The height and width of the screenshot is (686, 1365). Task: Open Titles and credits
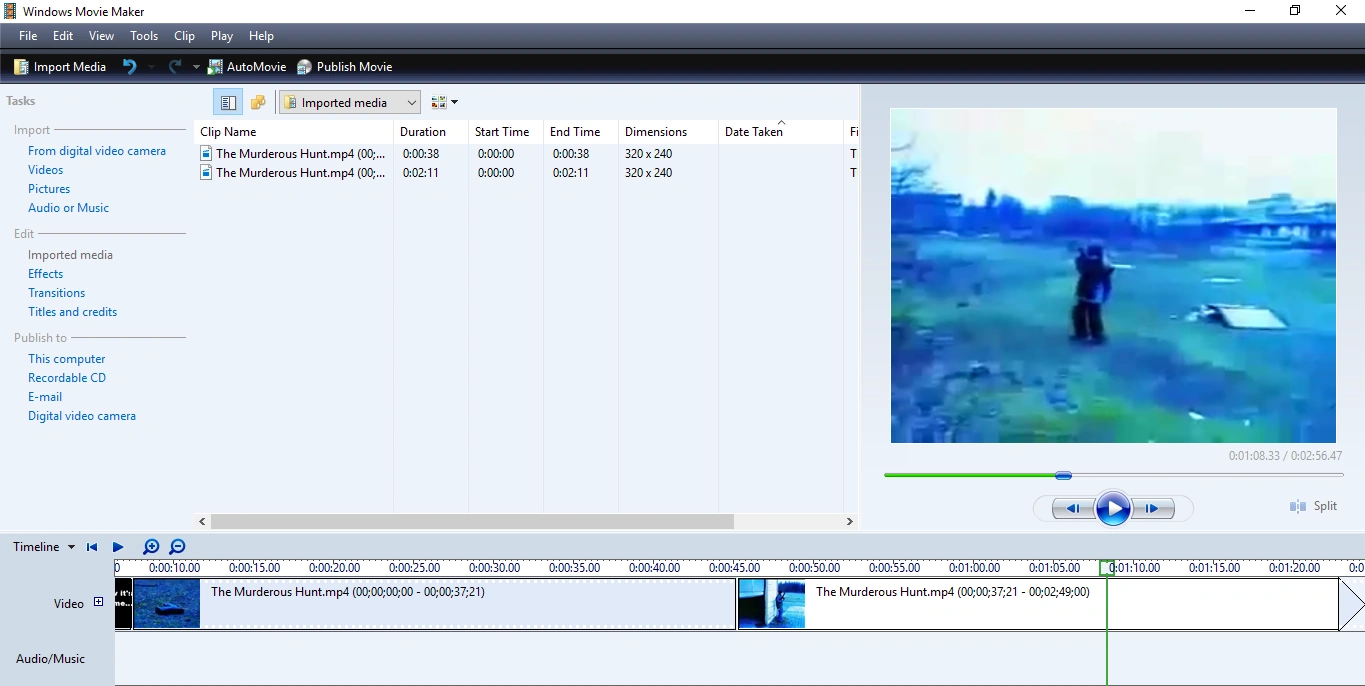(x=73, y=312)
